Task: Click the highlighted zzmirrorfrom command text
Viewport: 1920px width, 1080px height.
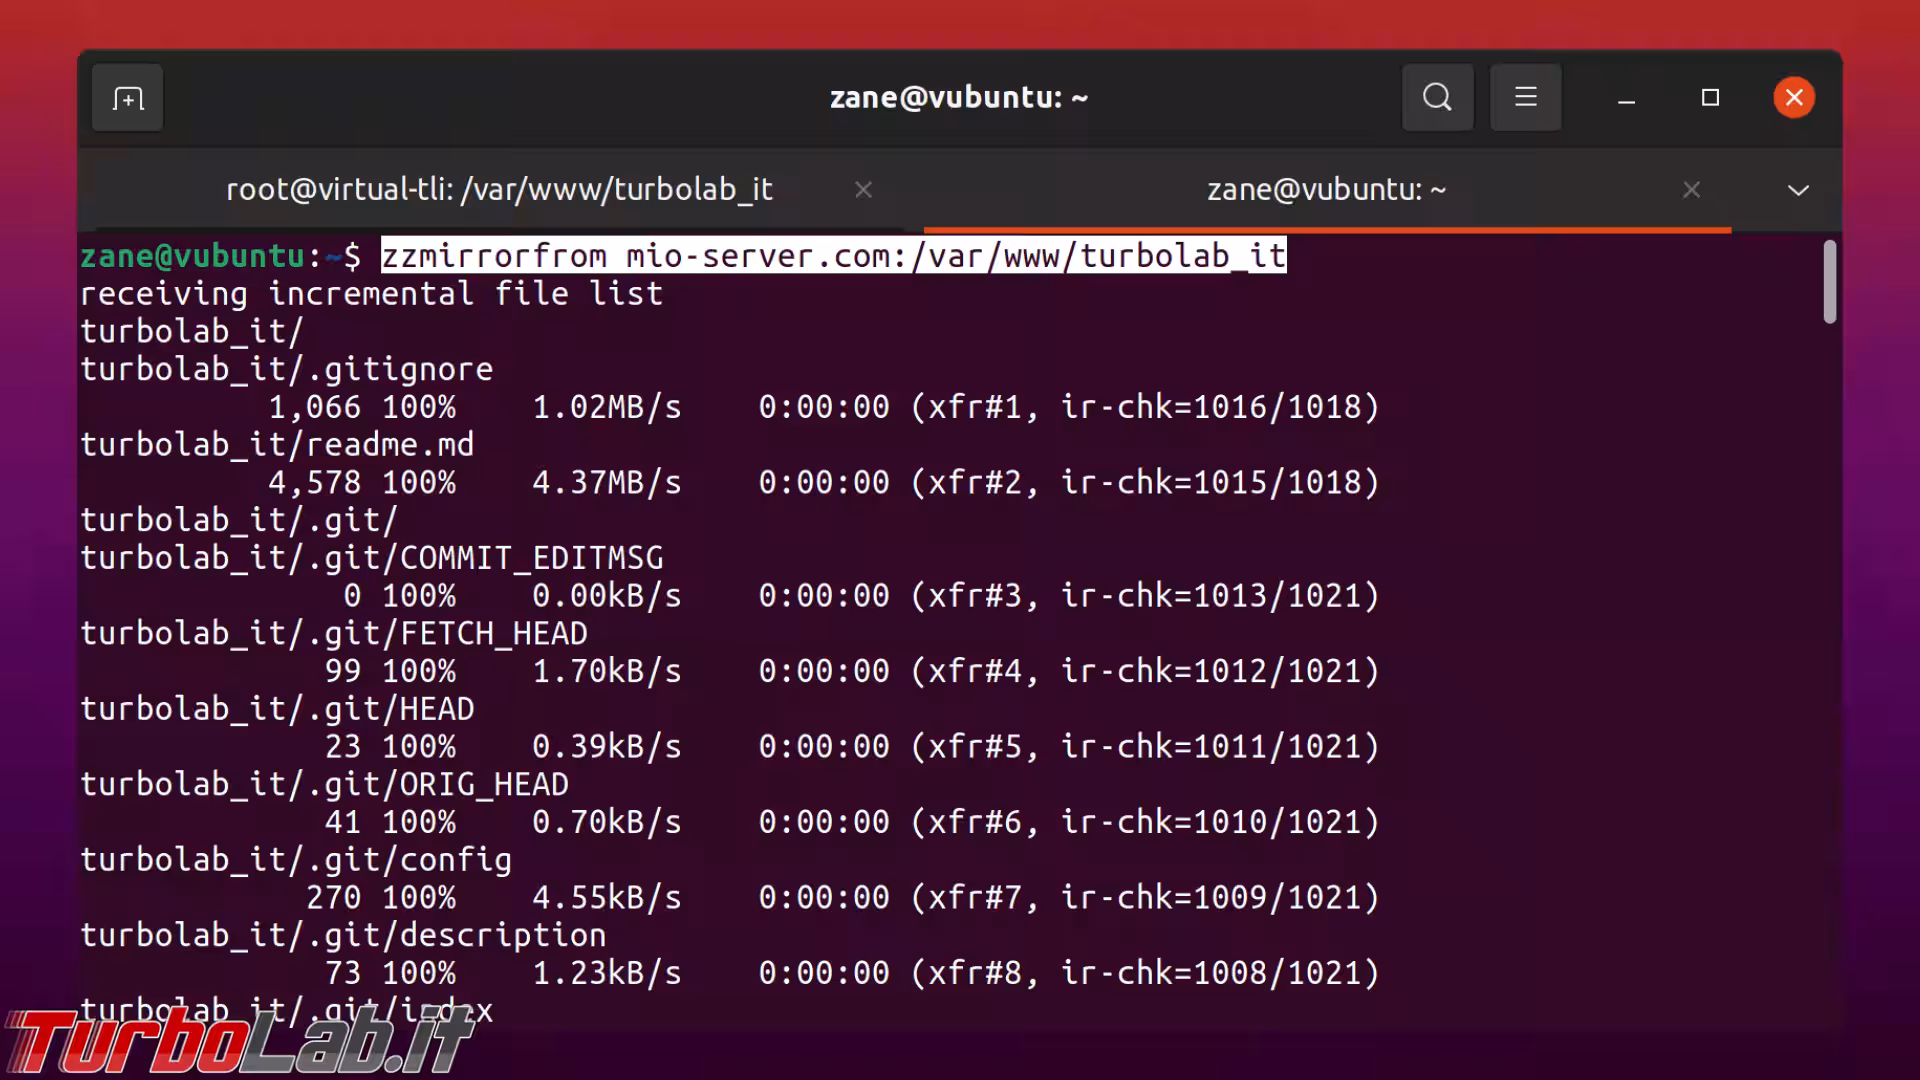Action: 833,256
